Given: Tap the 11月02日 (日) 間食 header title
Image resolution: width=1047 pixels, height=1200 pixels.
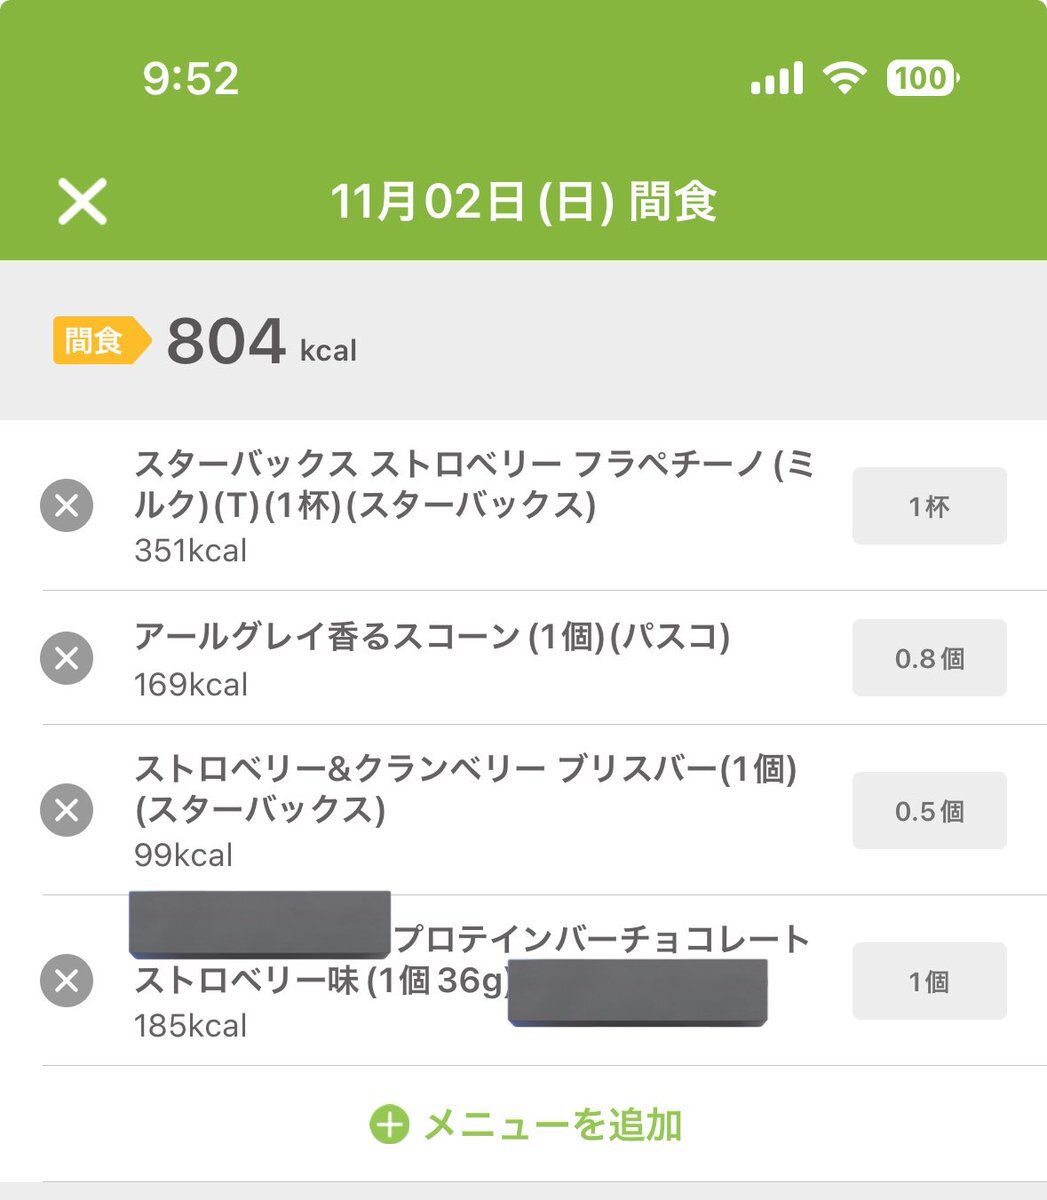Looking at the screenshot, I should click(x=523, y=202).
